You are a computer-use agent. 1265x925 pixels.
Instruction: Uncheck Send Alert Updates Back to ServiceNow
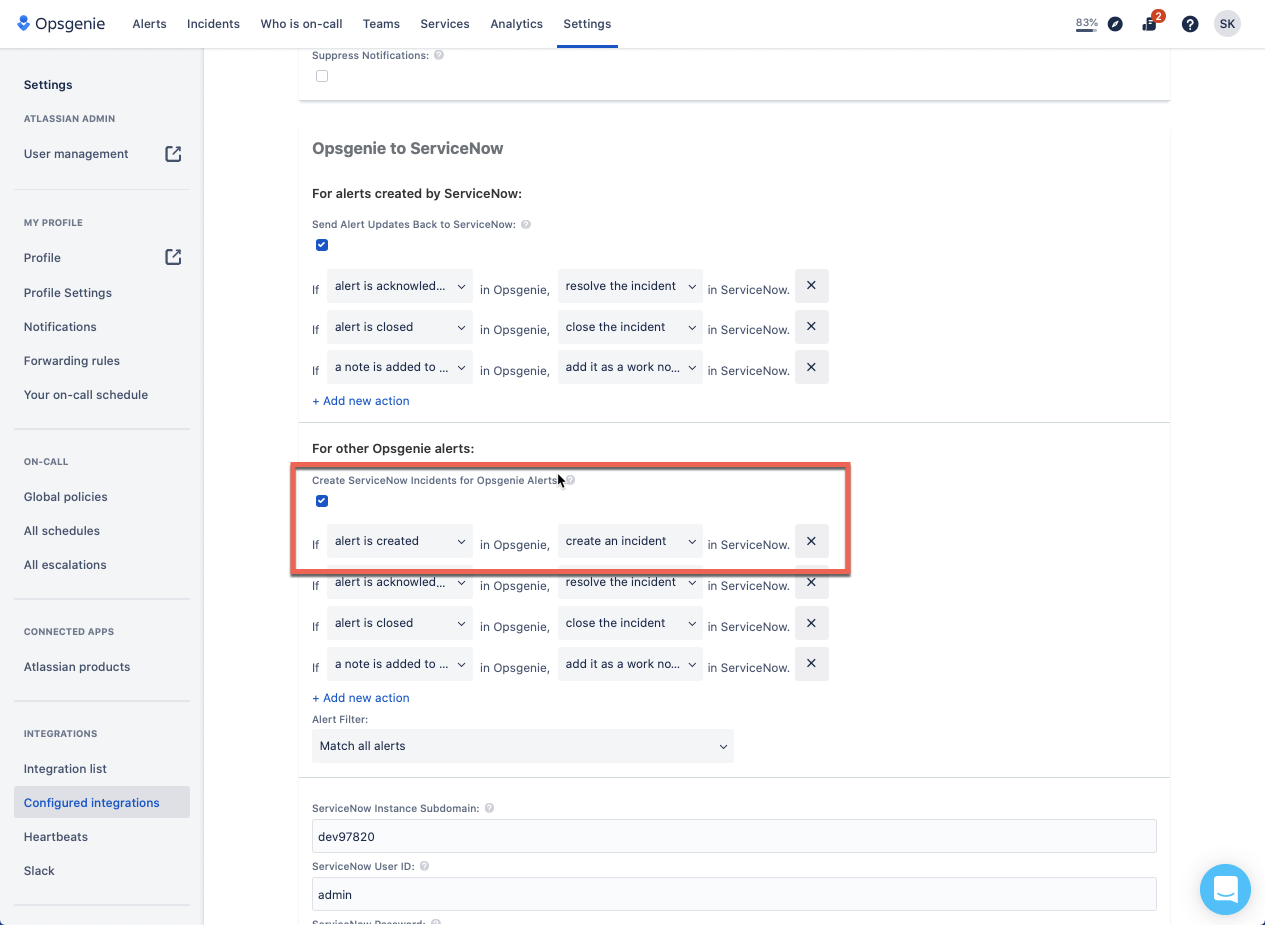point(322,245)
